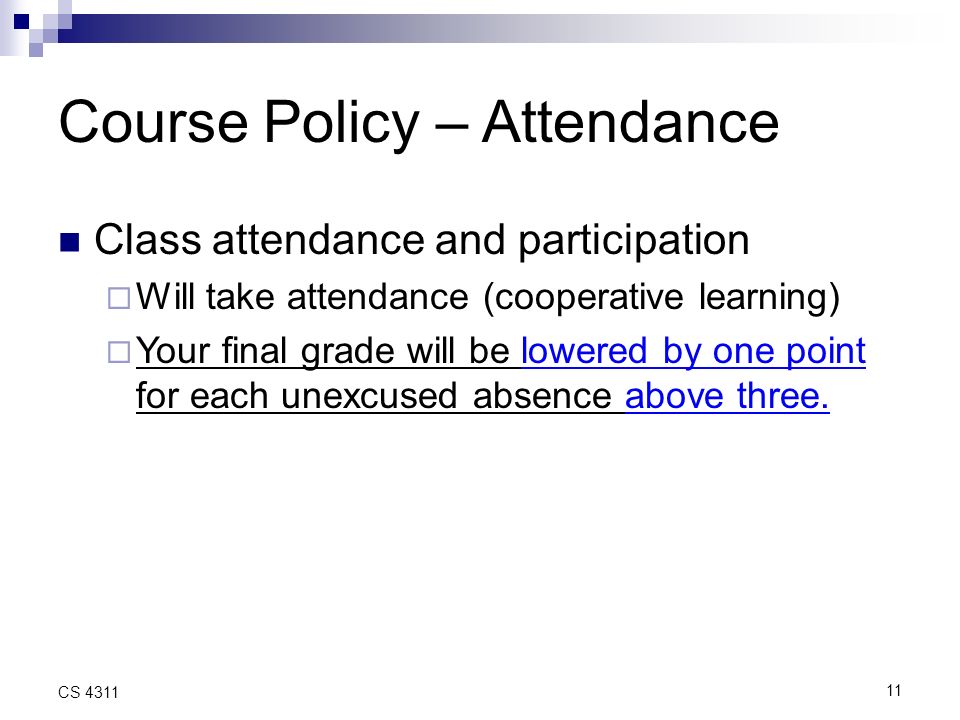The height and width of the screenshot is (720, 960).
Task: Click the "Will take attendance" text
Action: (302, 297)
